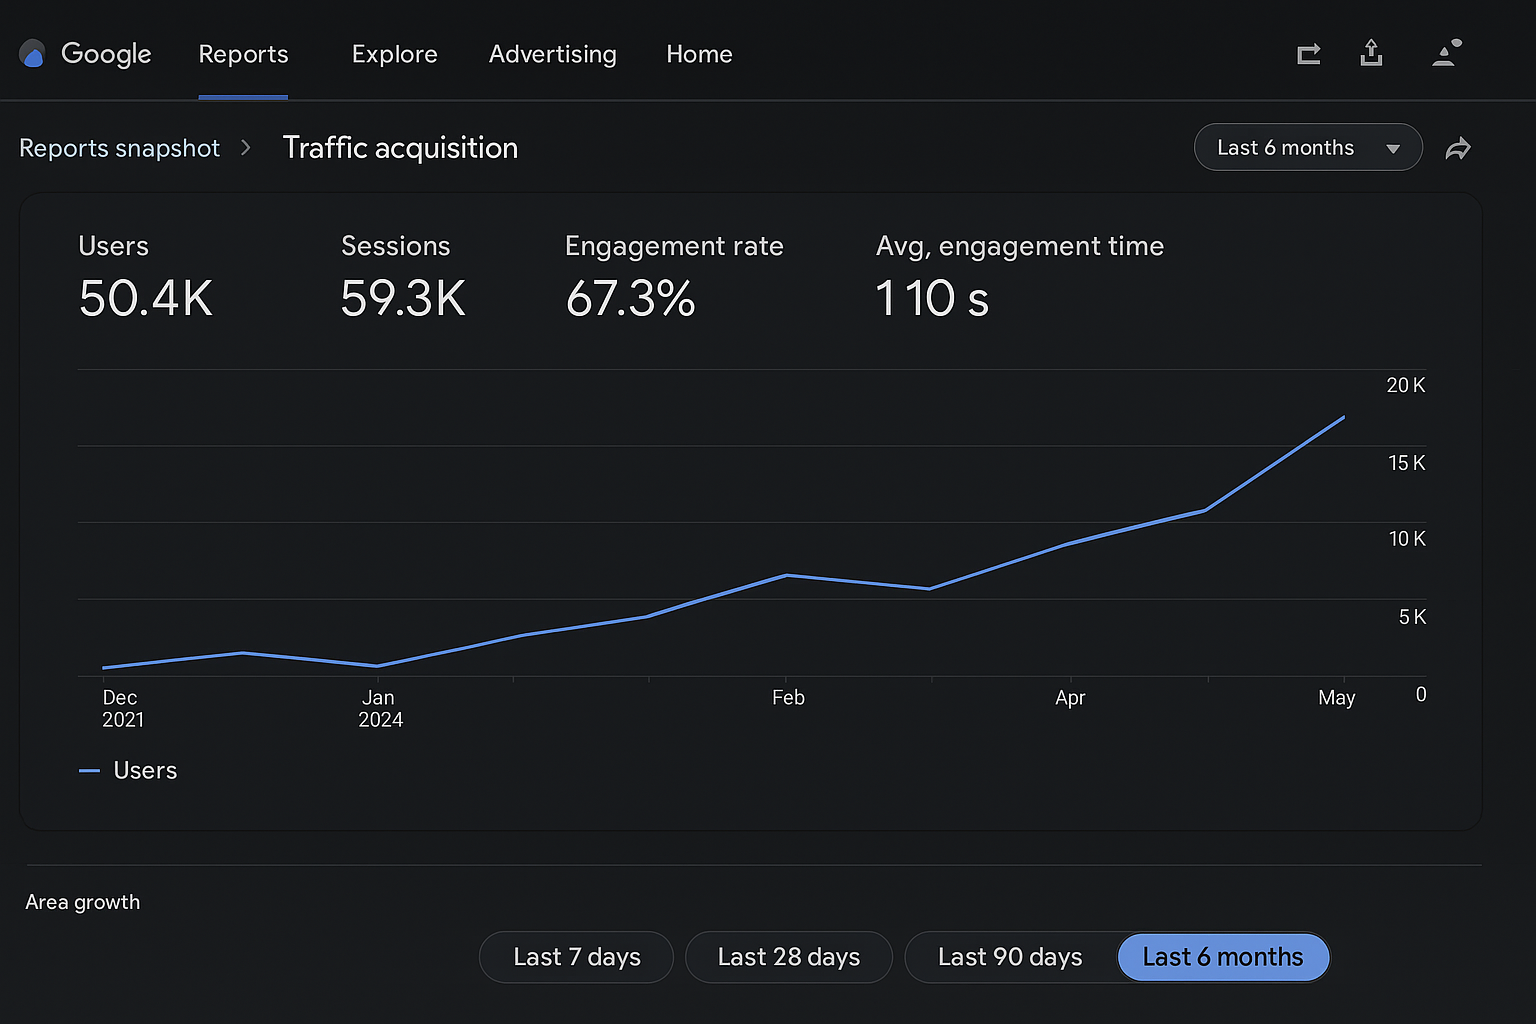The width and height of the screenshot is (1536, 1024).
Task: Choose the Last 90 days range option
Action: (x=1010, y=957)
